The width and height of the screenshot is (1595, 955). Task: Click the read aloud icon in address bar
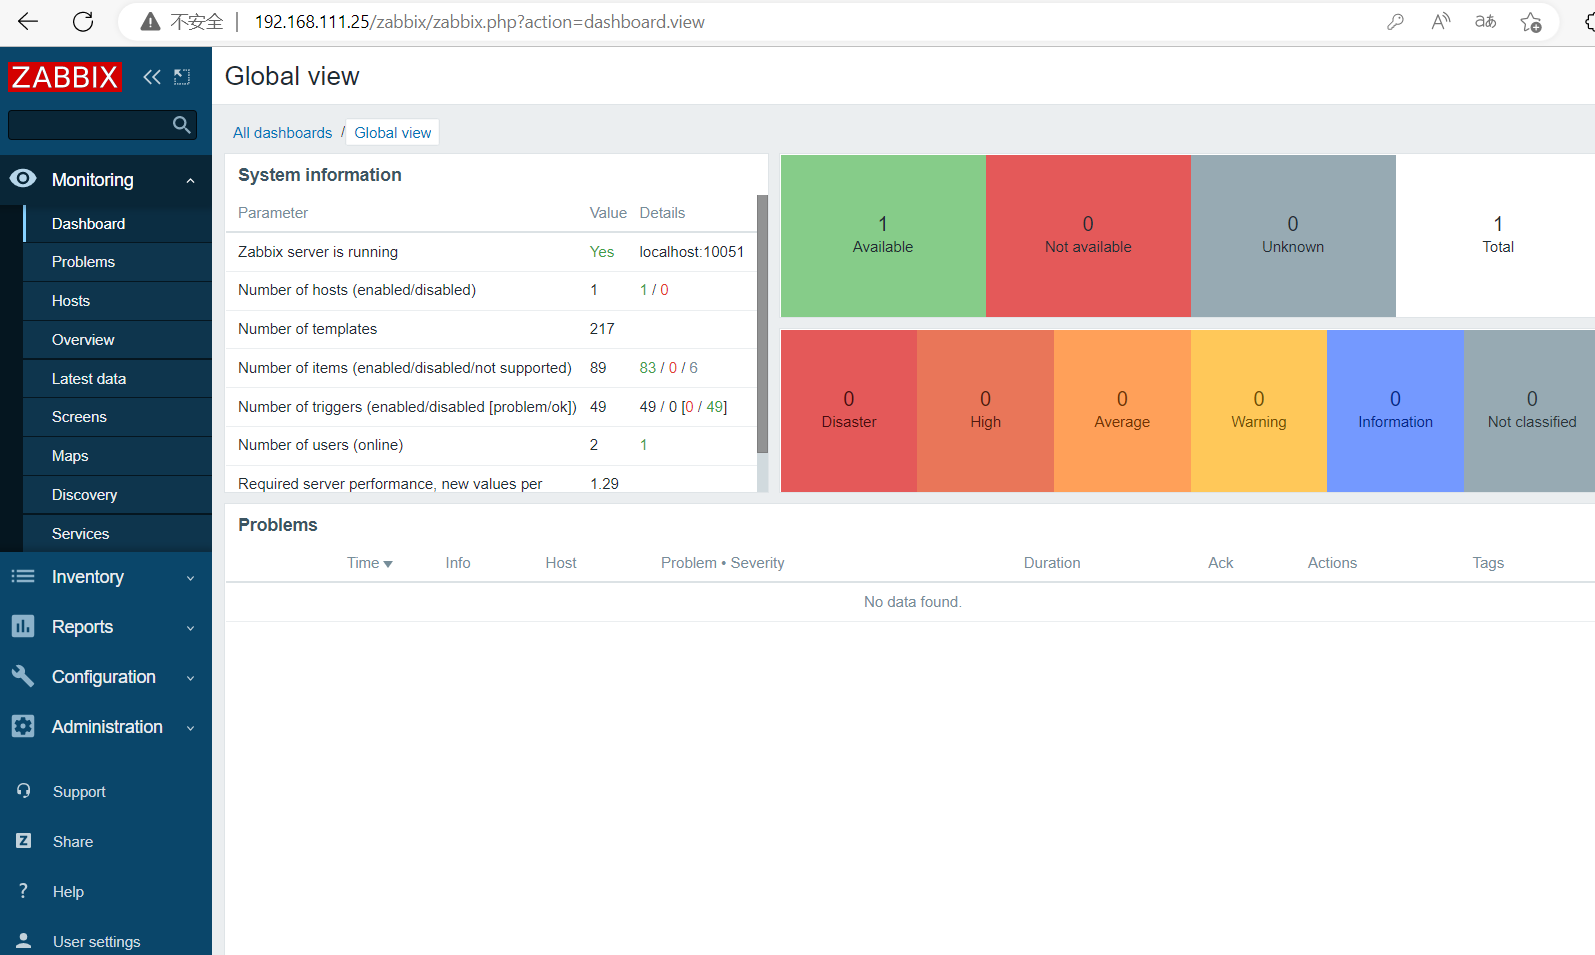point(1440,21)
